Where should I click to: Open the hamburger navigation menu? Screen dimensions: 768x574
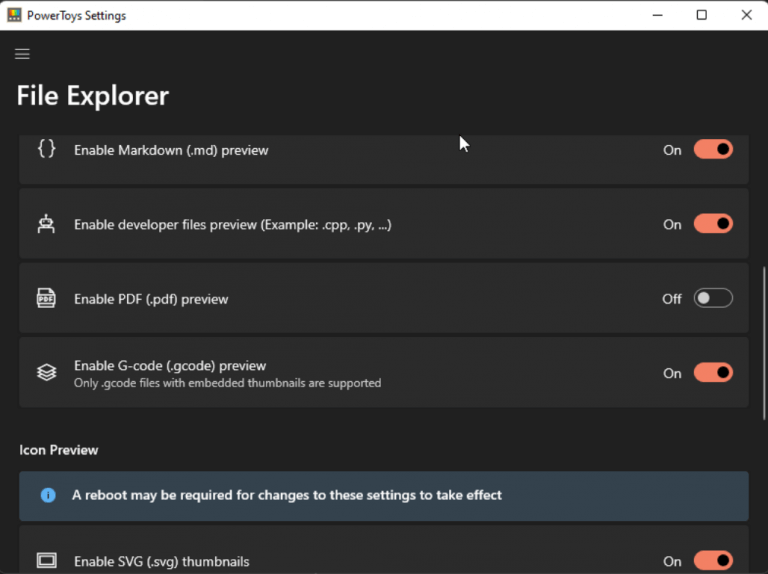click(x=22, y=54)
